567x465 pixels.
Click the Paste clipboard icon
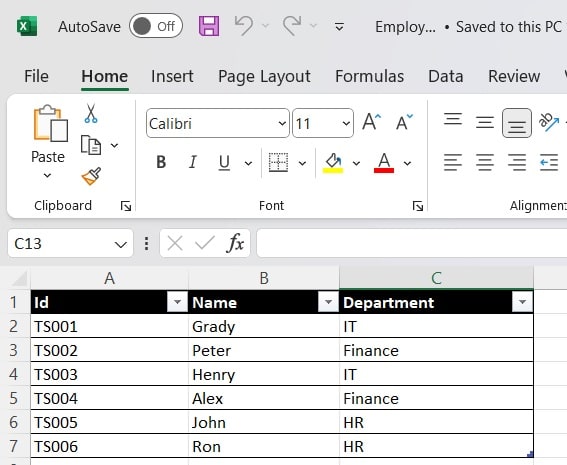coord(50,123)
